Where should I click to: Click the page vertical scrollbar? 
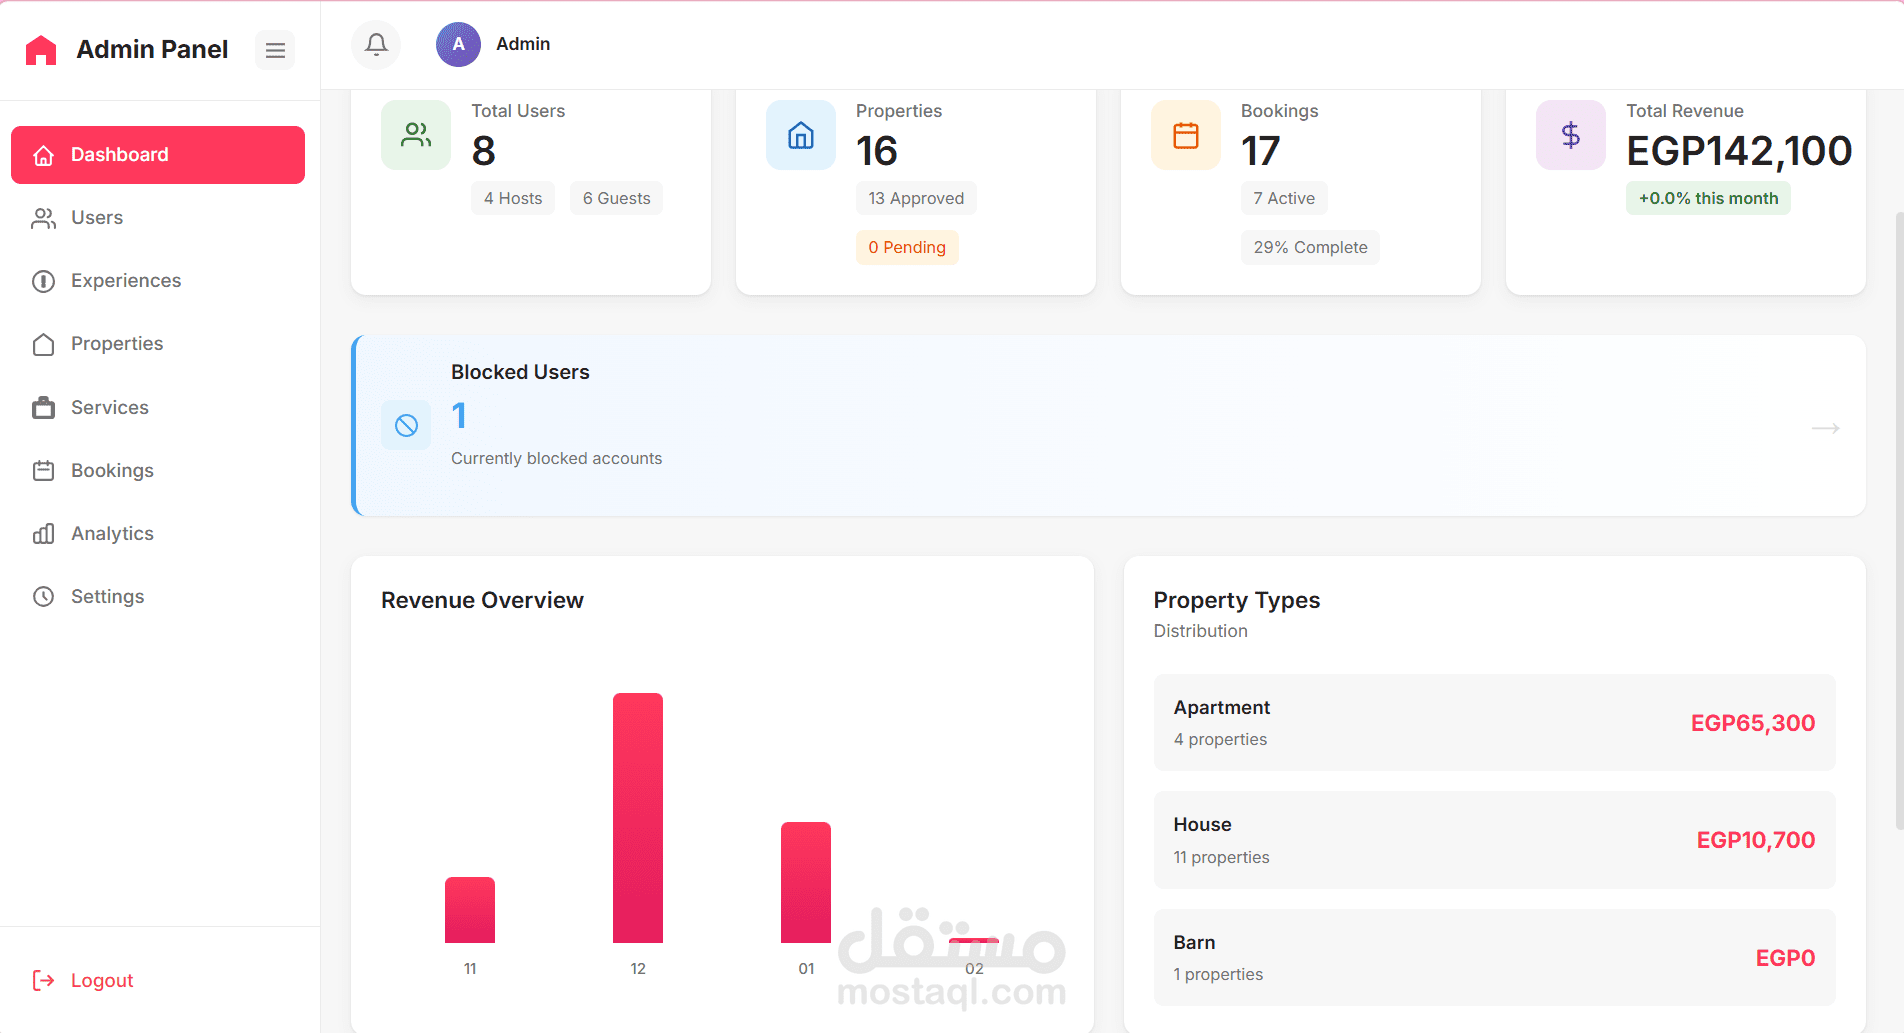(1899, 520)
